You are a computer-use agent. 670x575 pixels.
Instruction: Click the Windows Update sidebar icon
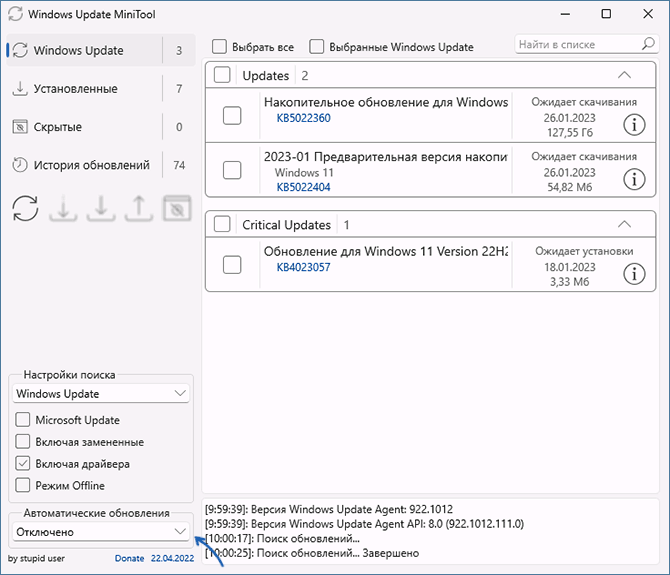pos(20,50)
